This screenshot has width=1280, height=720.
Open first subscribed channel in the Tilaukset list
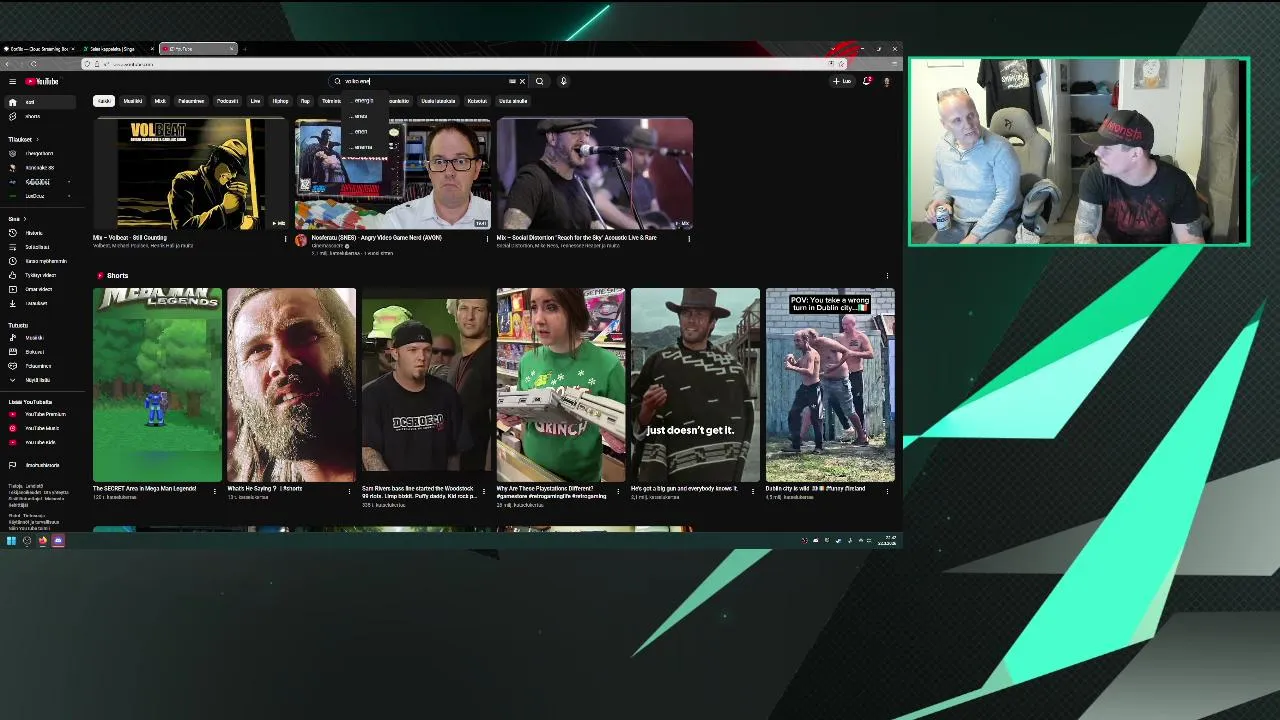(40, 153)
